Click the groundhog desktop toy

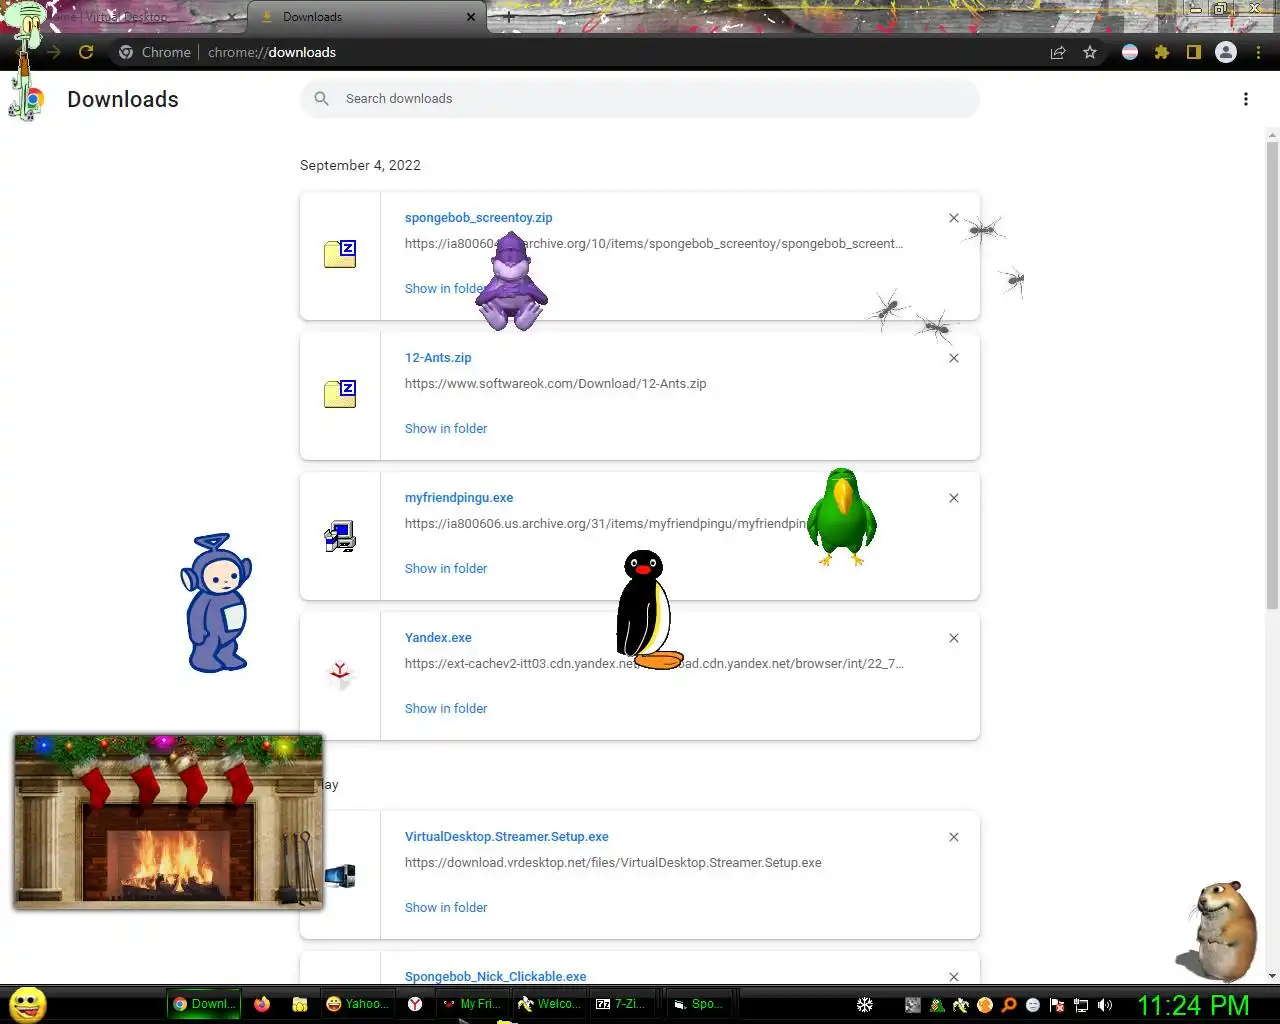(1218, 932)
